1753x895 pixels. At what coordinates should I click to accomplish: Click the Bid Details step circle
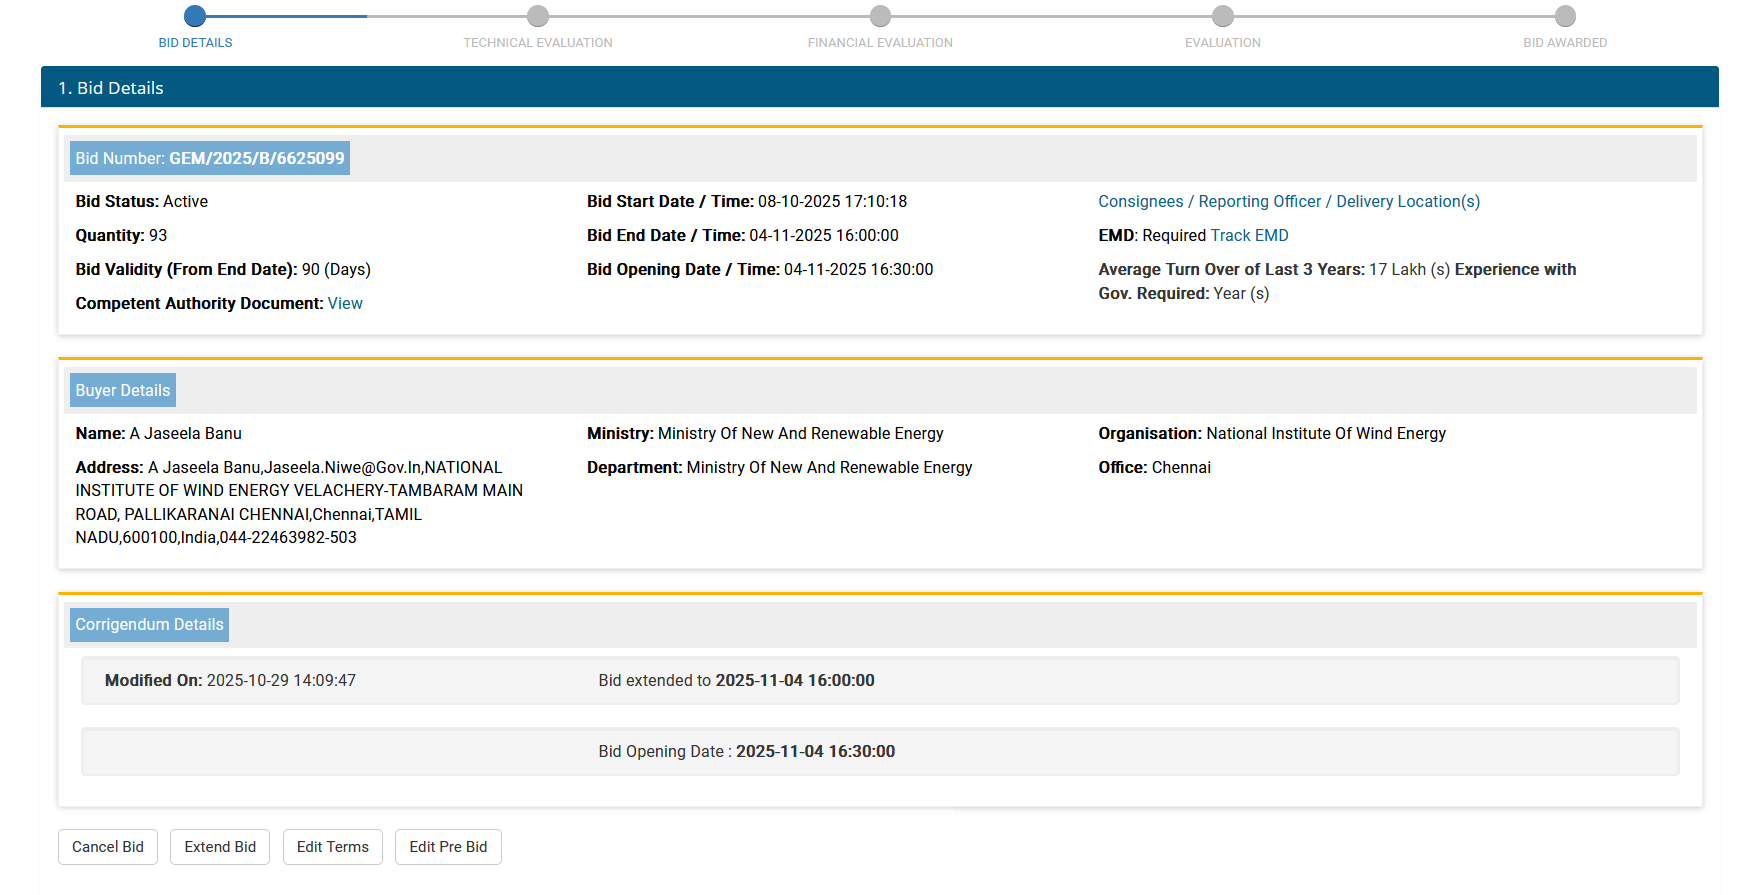point(195,16)
